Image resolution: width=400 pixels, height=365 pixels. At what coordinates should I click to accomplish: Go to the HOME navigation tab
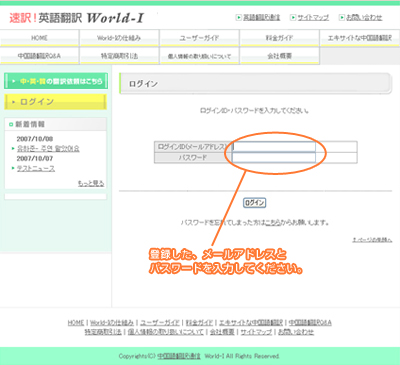pyautogui.click(x=39, y=38)
